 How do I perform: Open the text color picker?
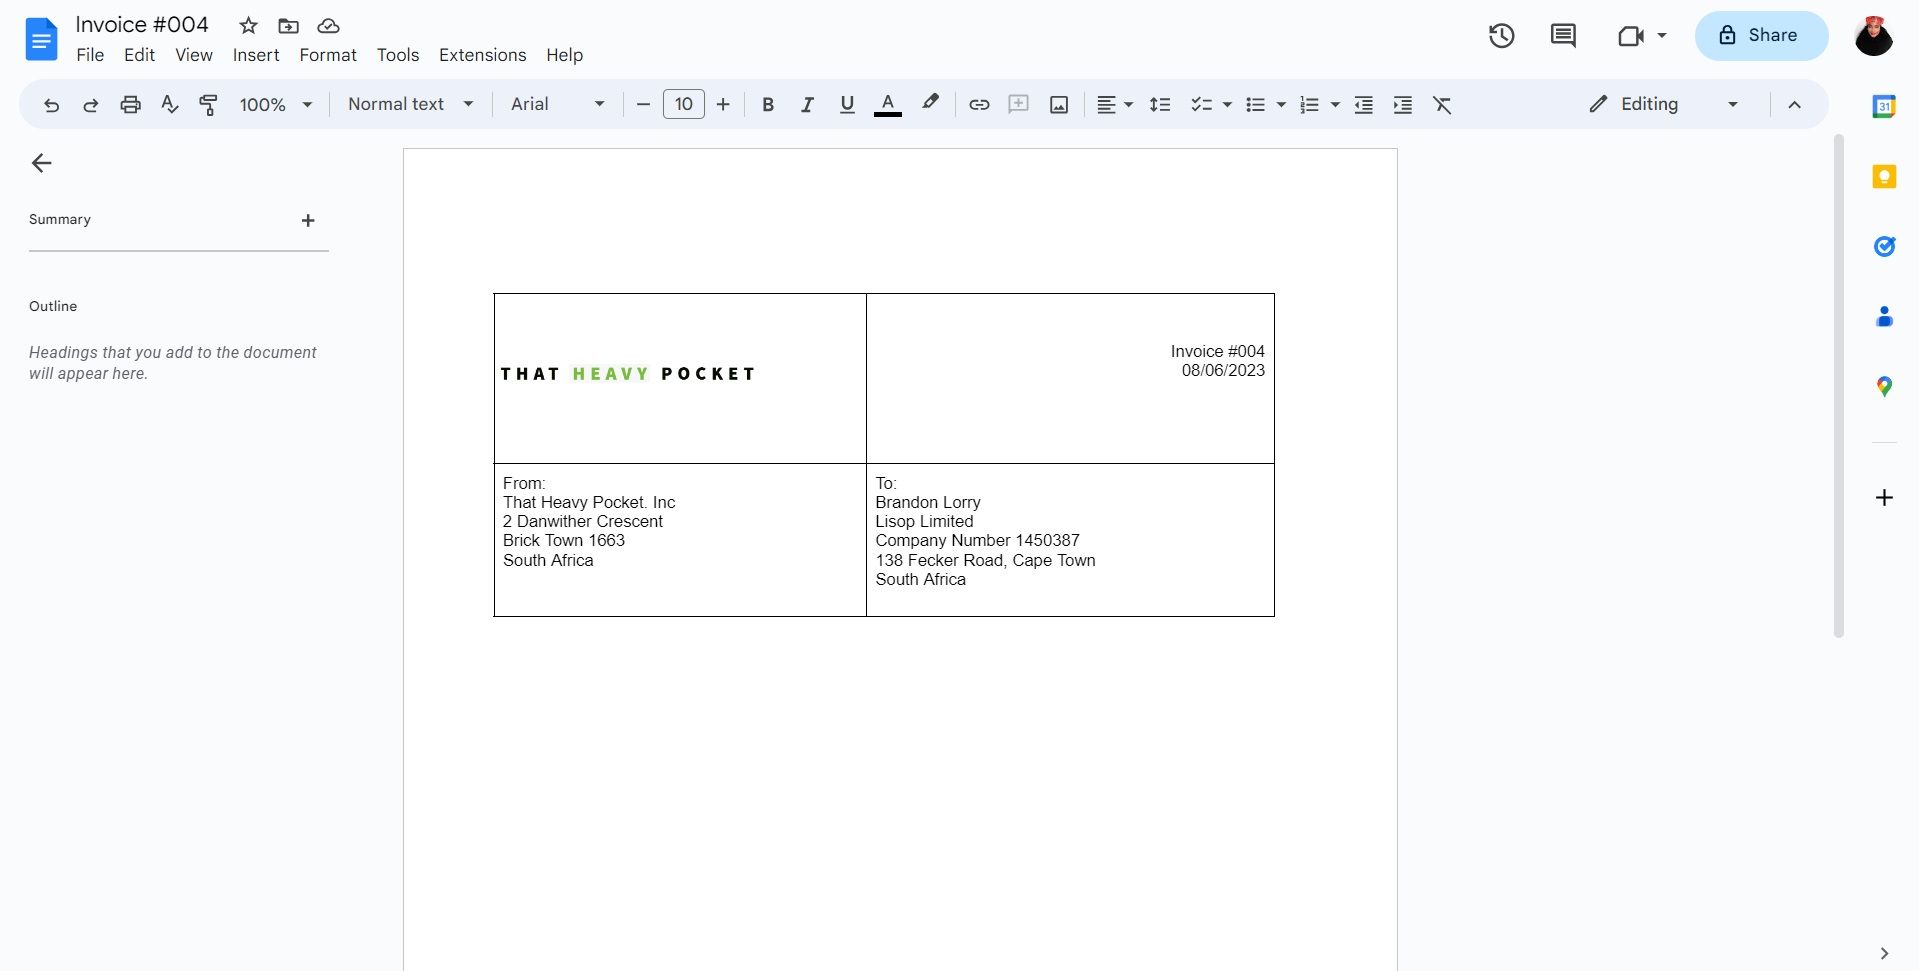point(888,104)
